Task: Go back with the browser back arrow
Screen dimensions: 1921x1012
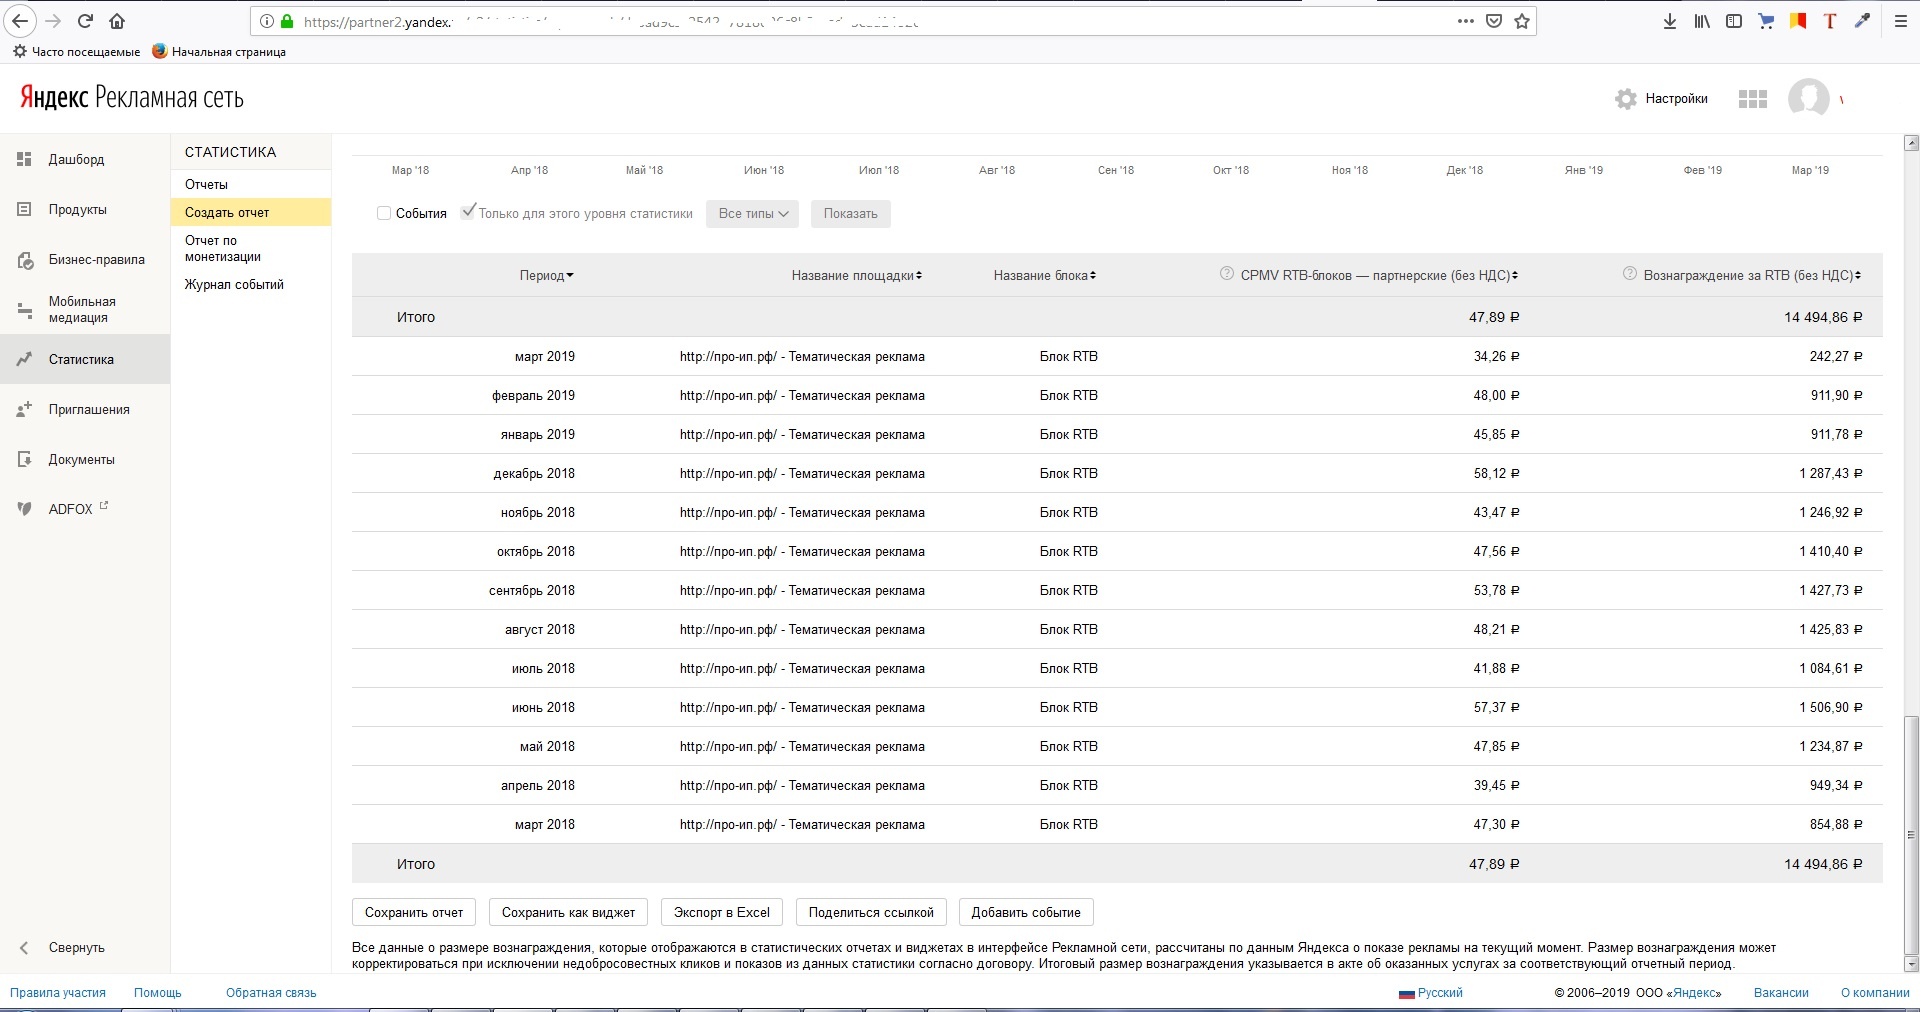Action: pos(20,21)
